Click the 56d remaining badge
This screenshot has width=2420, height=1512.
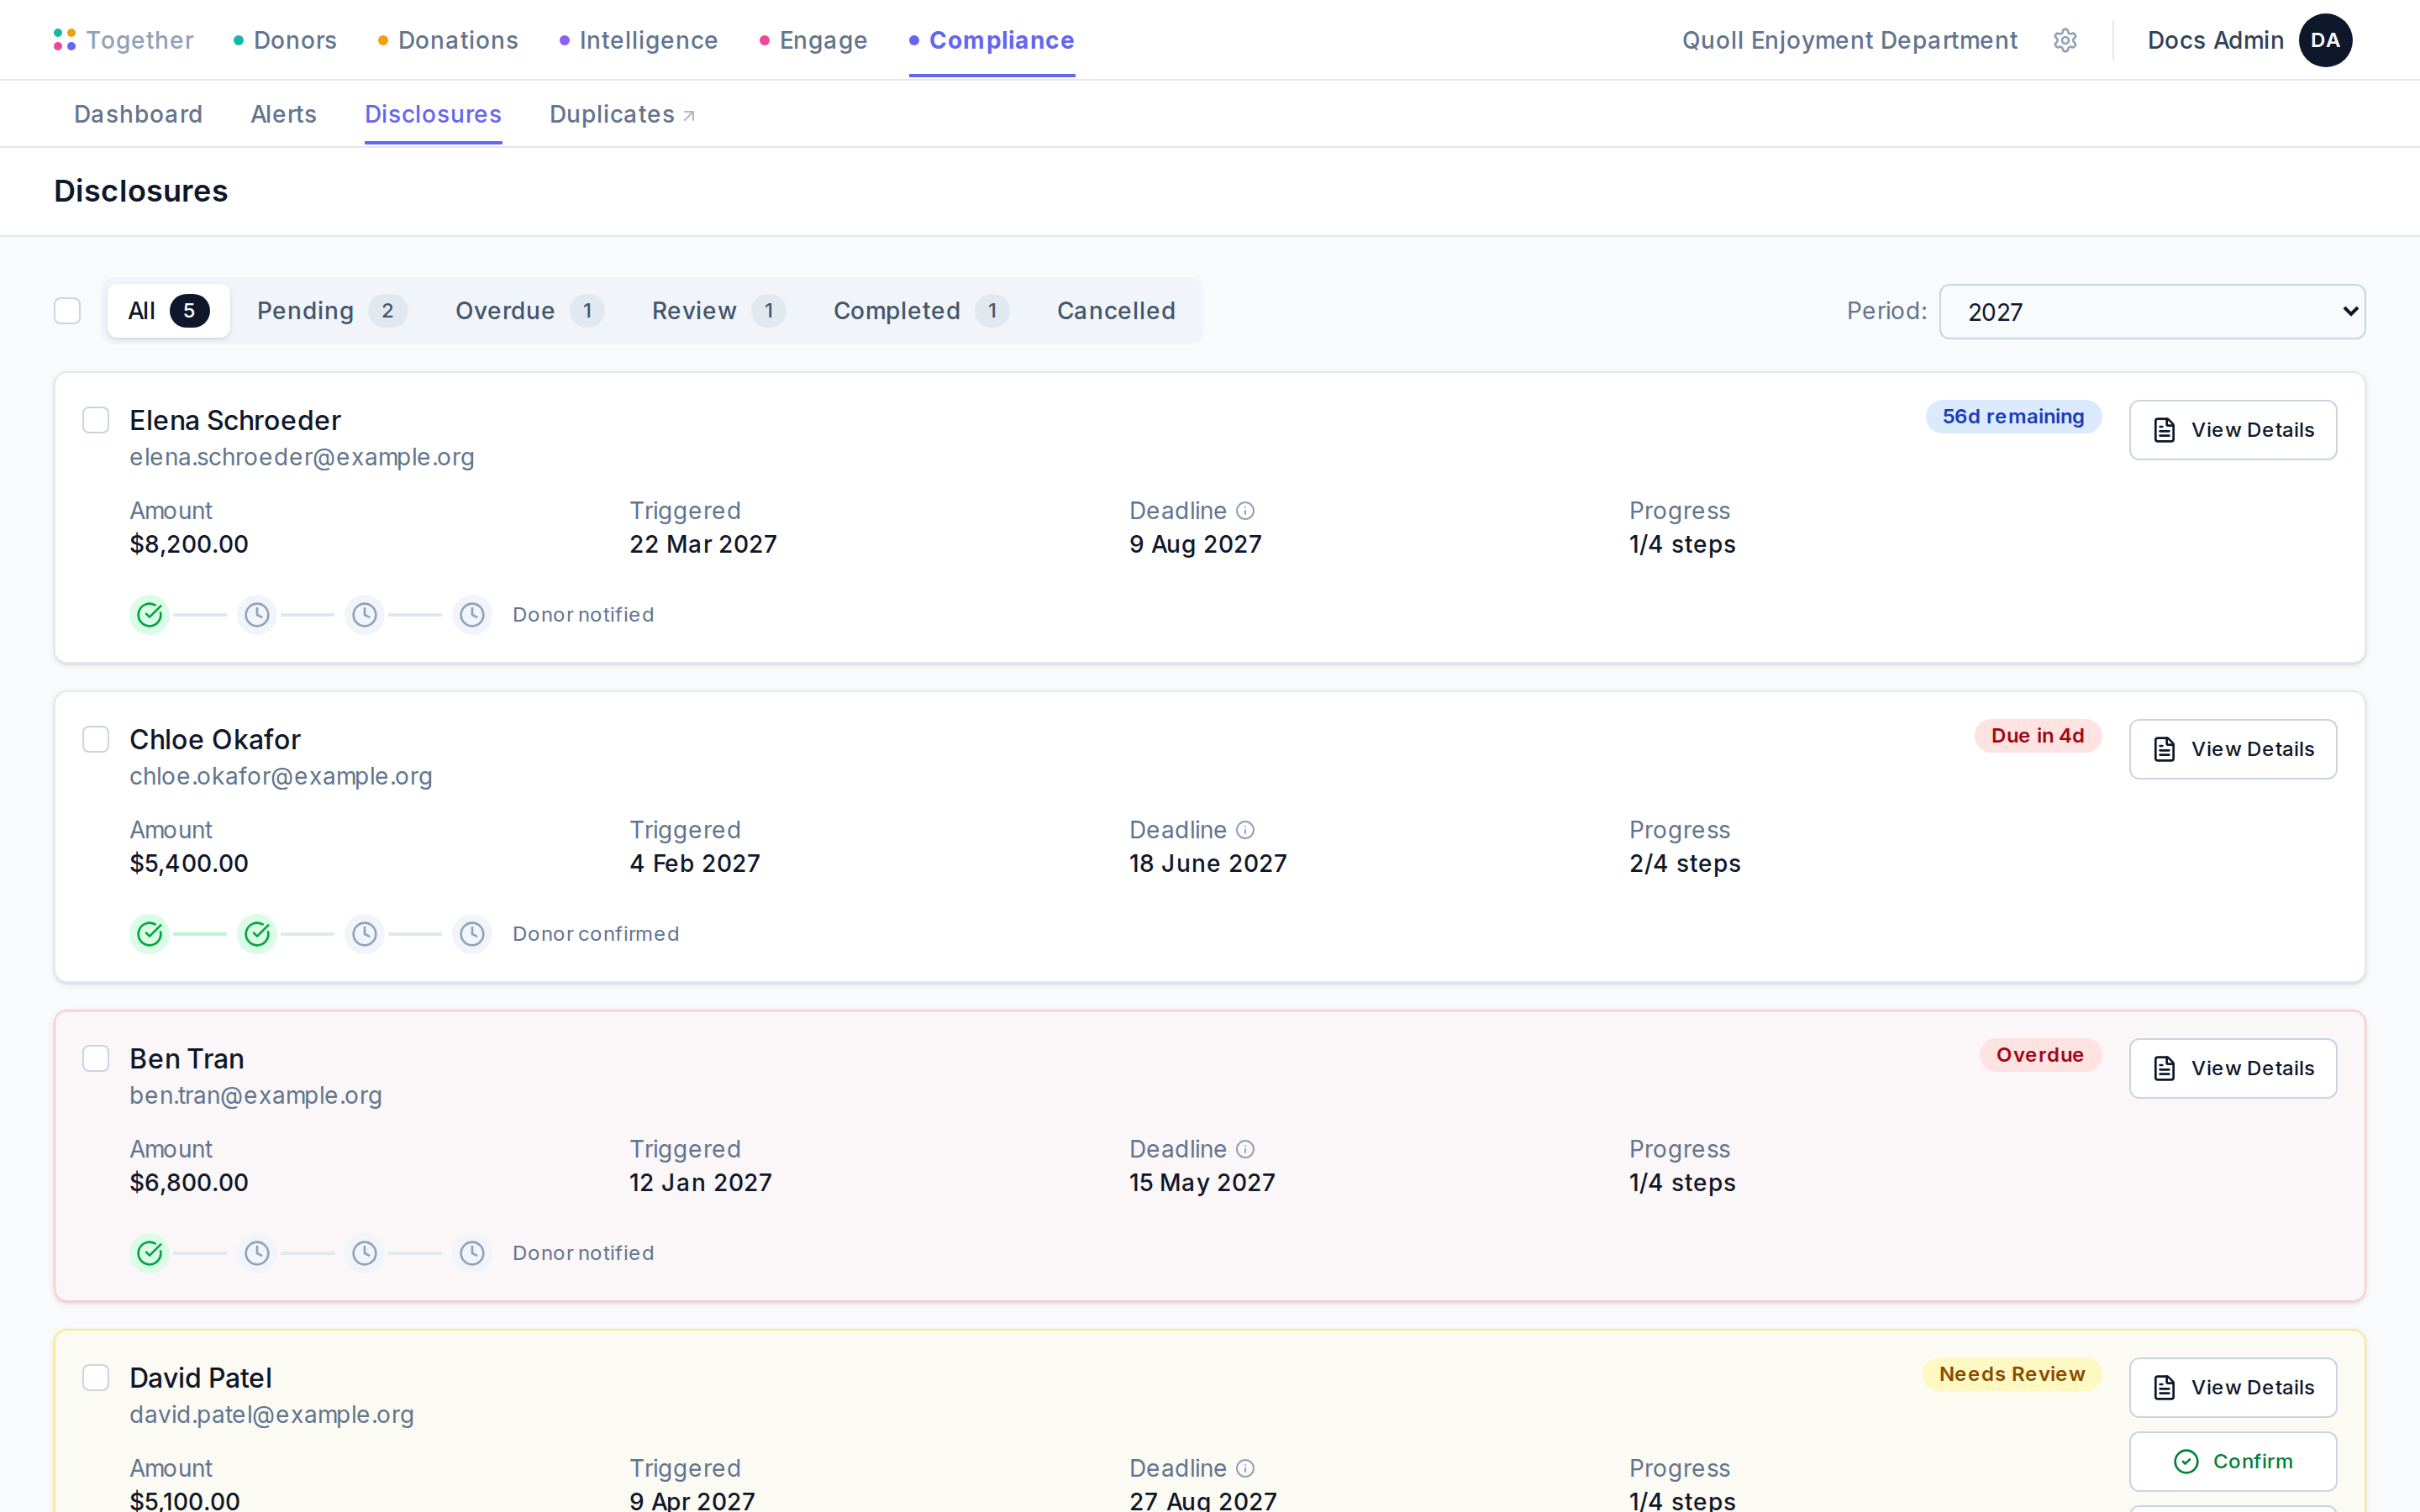click(2013, 417)
